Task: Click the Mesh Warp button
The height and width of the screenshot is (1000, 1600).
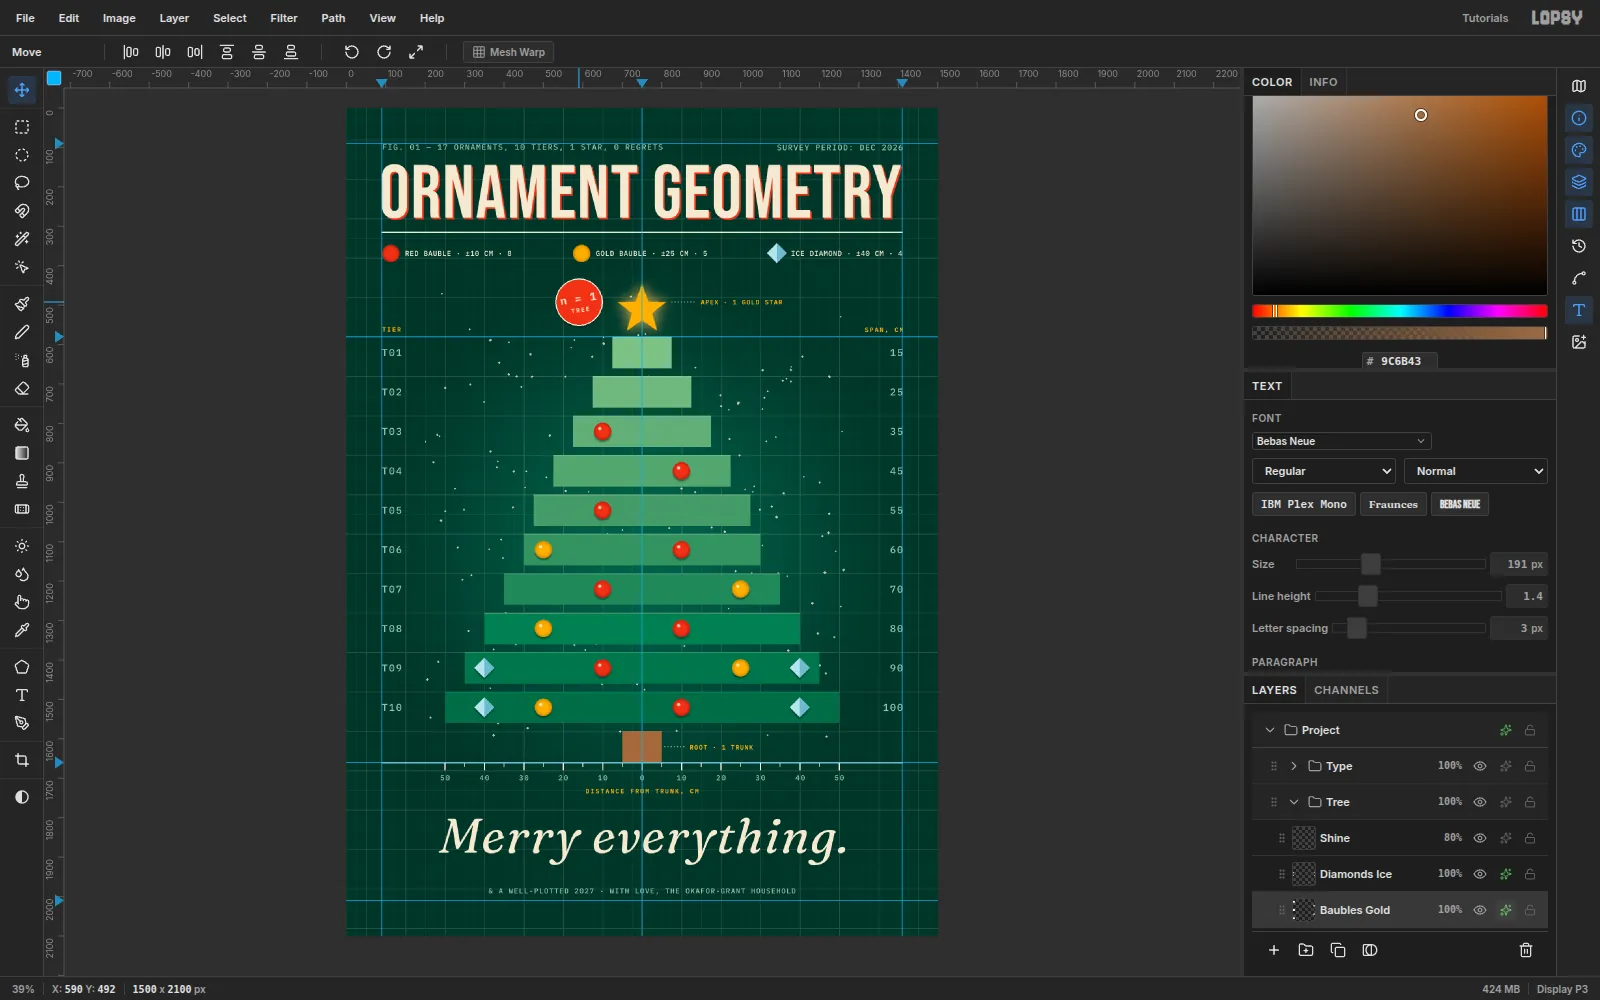Action: (509, 52)
